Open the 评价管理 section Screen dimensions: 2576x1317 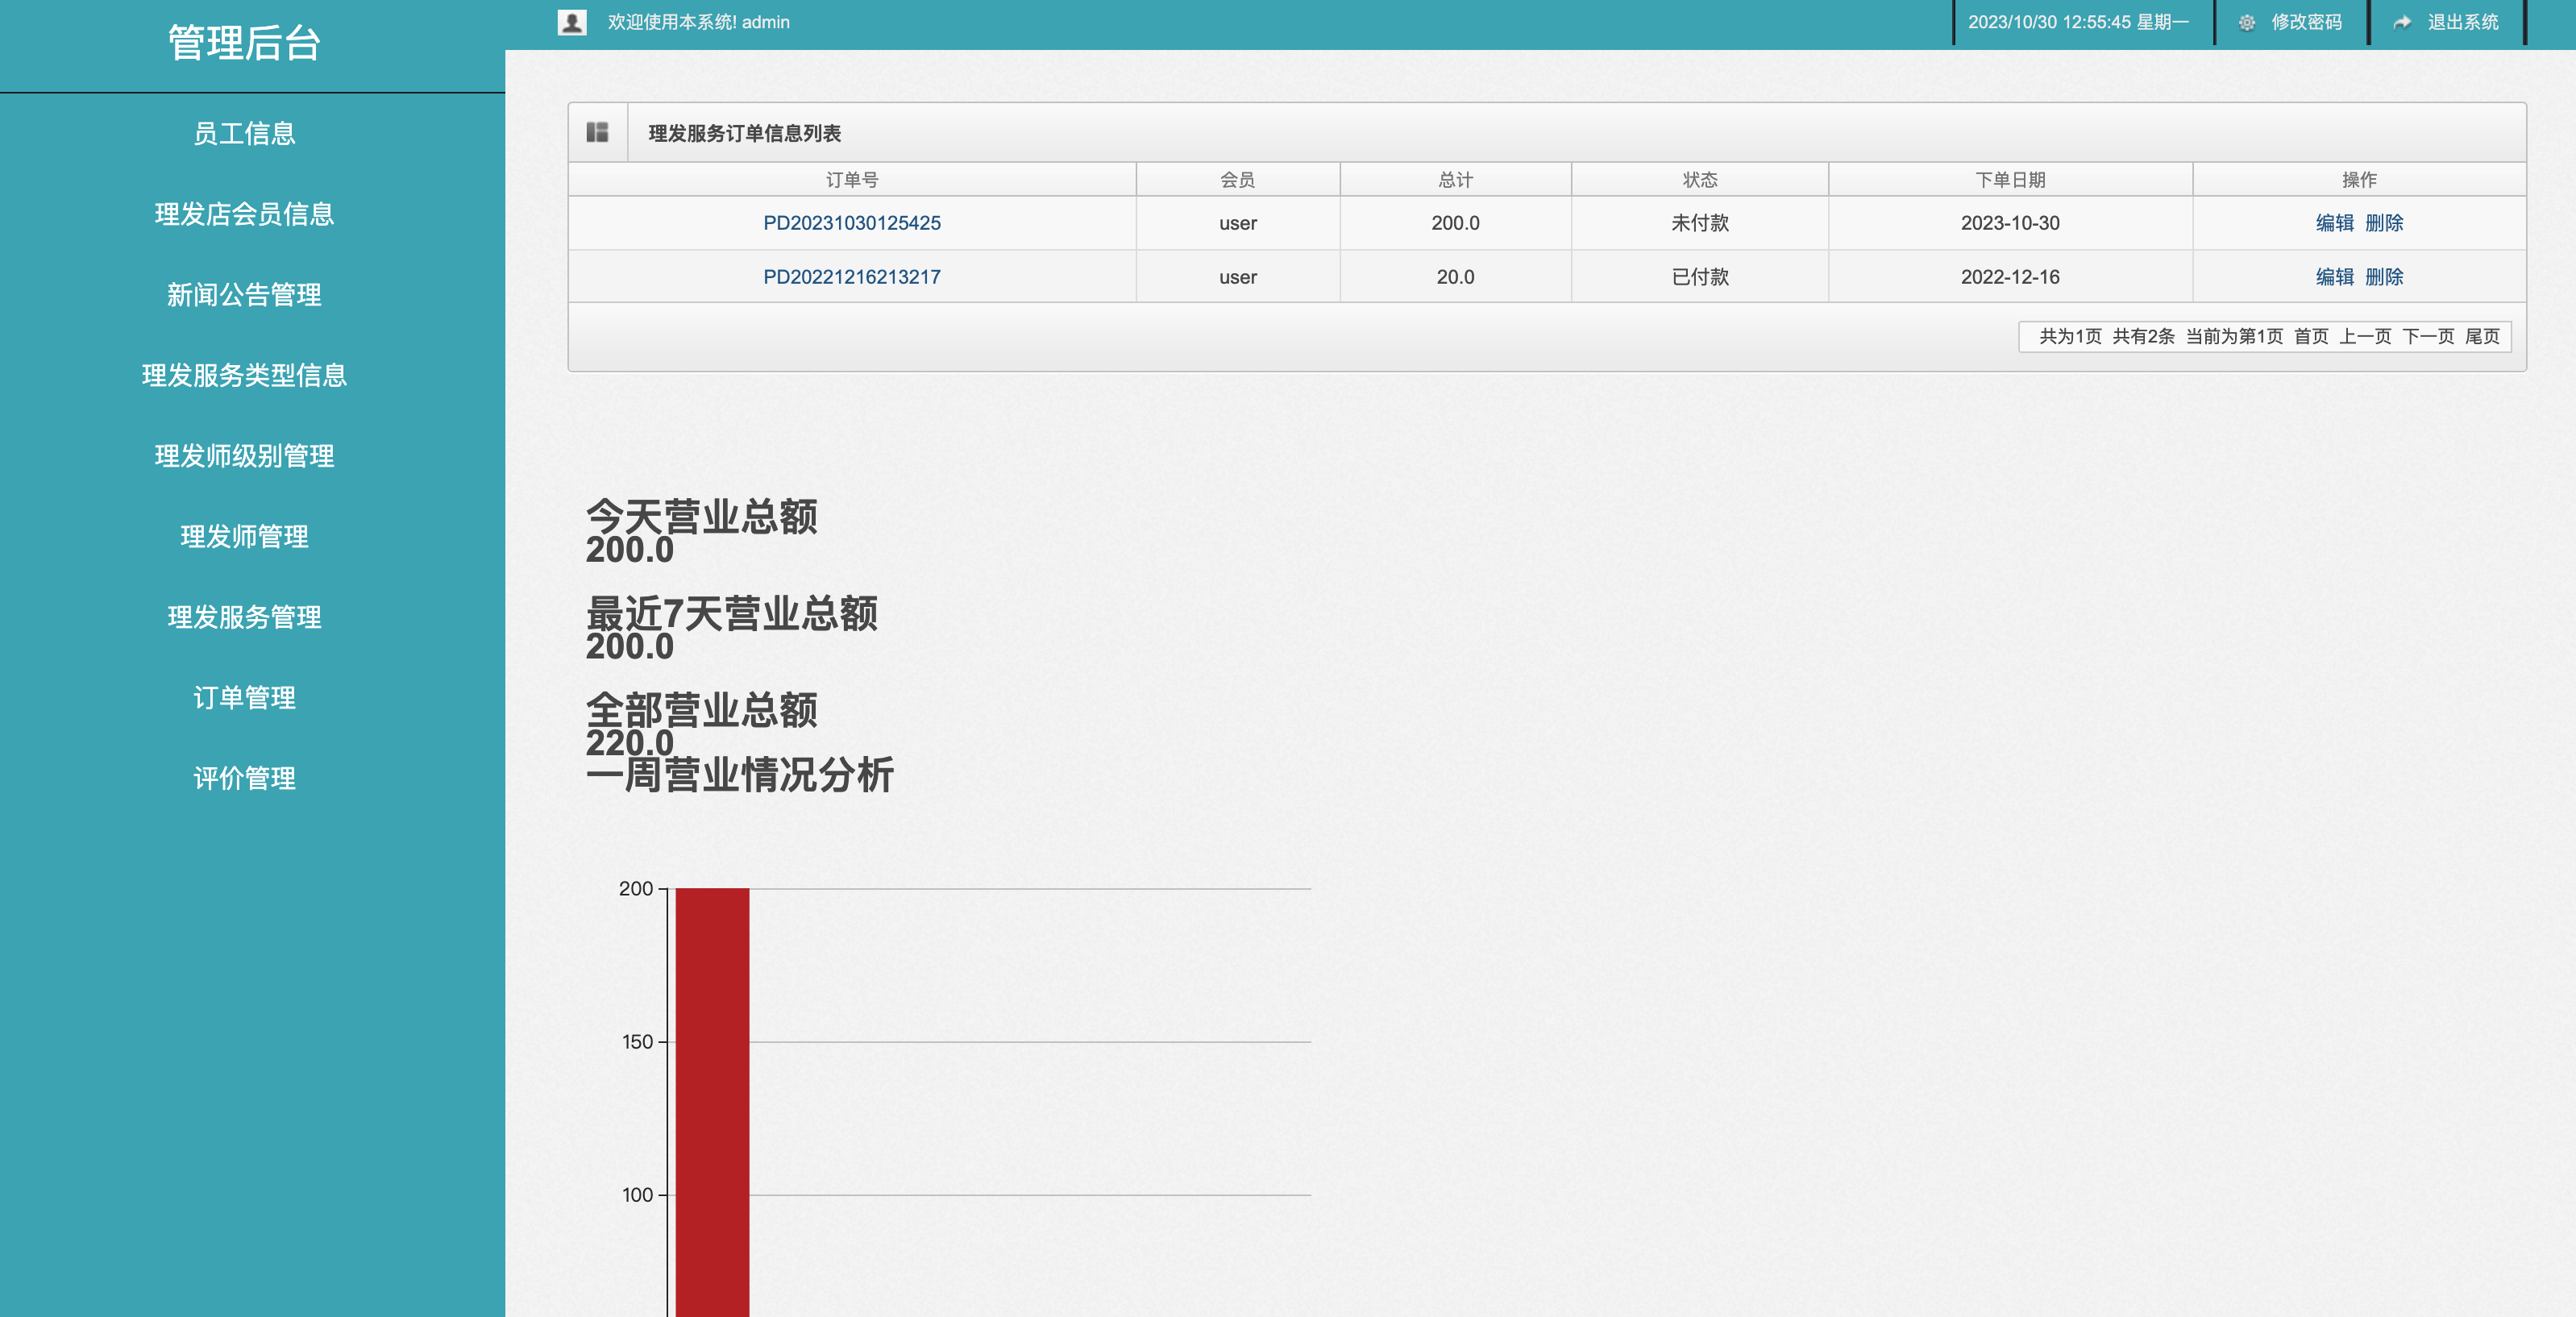coord(244,779)
